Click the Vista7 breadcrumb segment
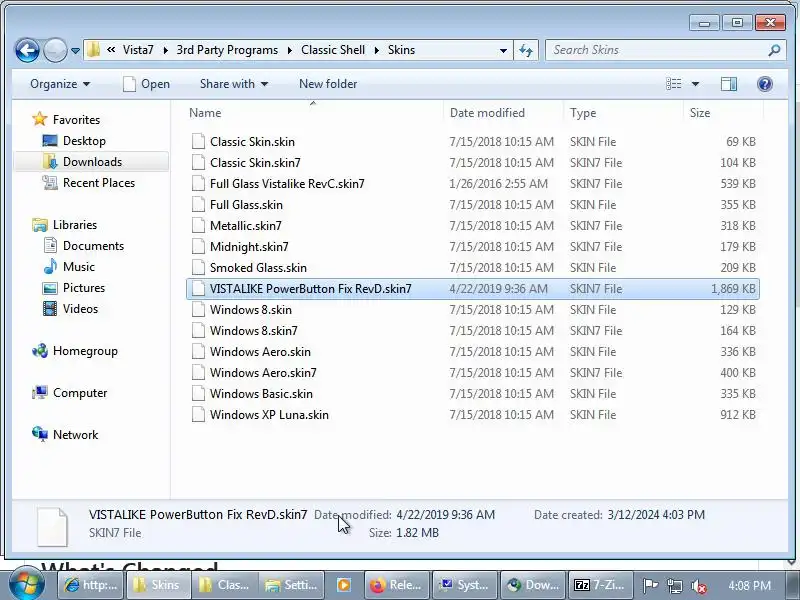 (x=138, y=50)
